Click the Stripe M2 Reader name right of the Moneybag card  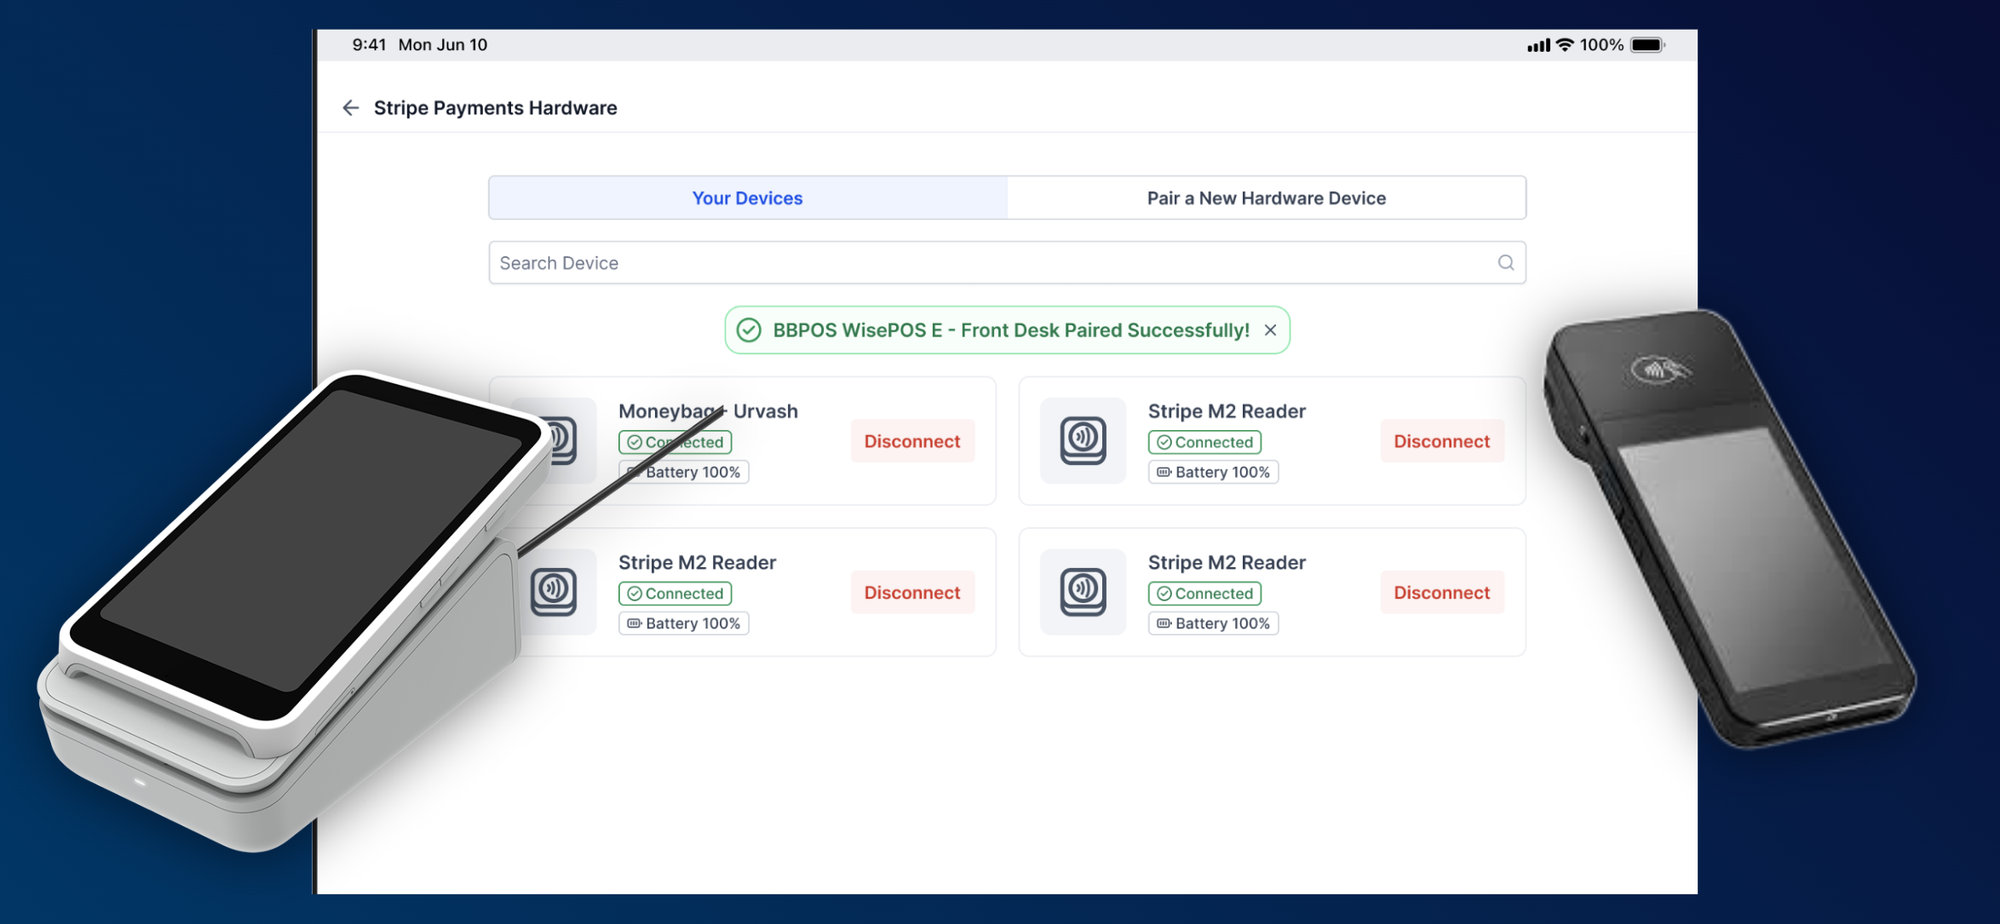click(x=1227, y=411)
